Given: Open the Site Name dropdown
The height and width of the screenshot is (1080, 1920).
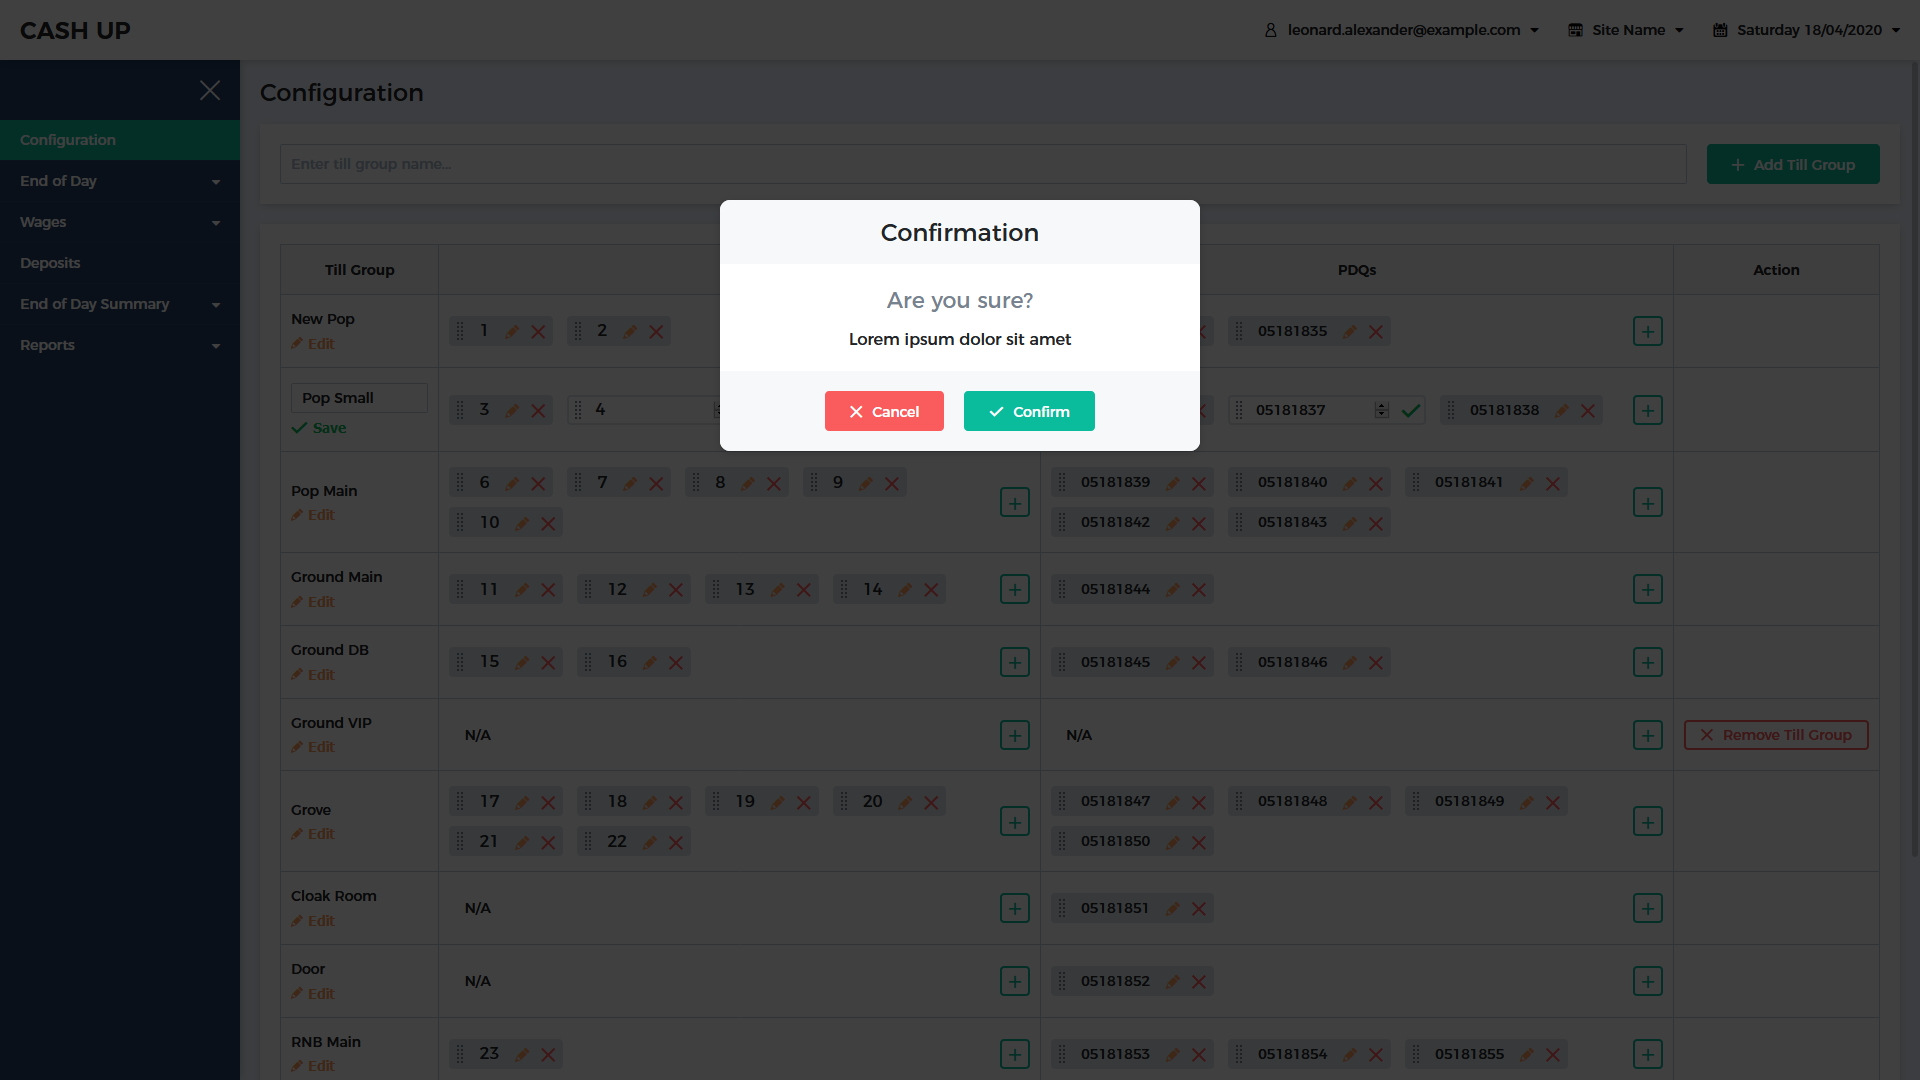Looking at the screenshot, I should point(1626,30).
